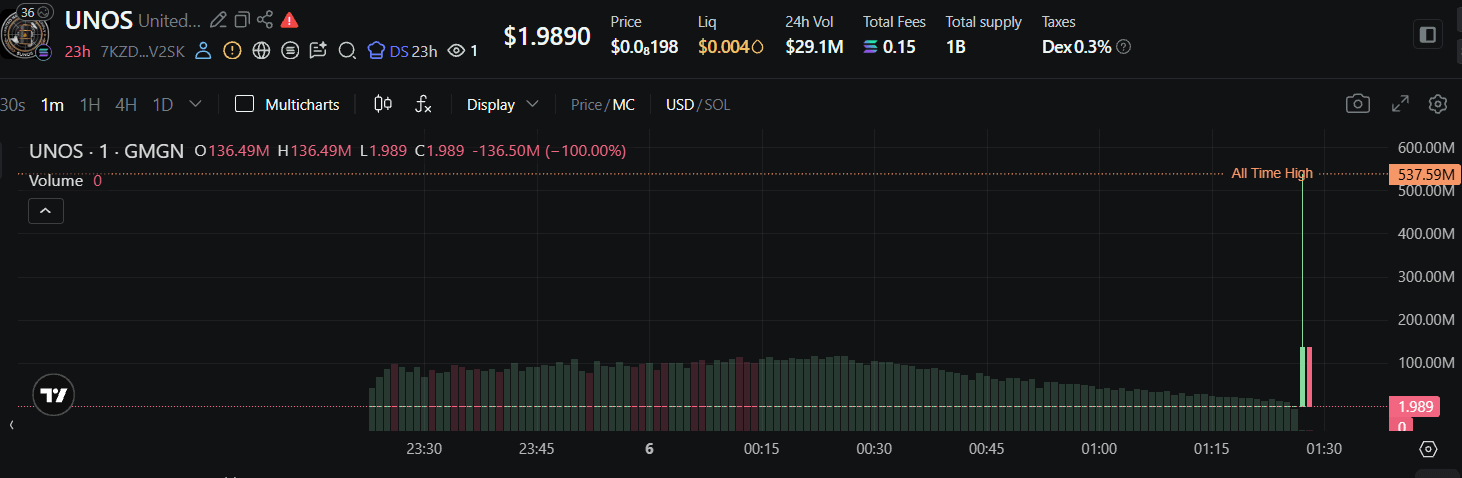Click the Solana icon beside Total Fees
This screenshot has height=478, width=1462.
pos(870,47)
